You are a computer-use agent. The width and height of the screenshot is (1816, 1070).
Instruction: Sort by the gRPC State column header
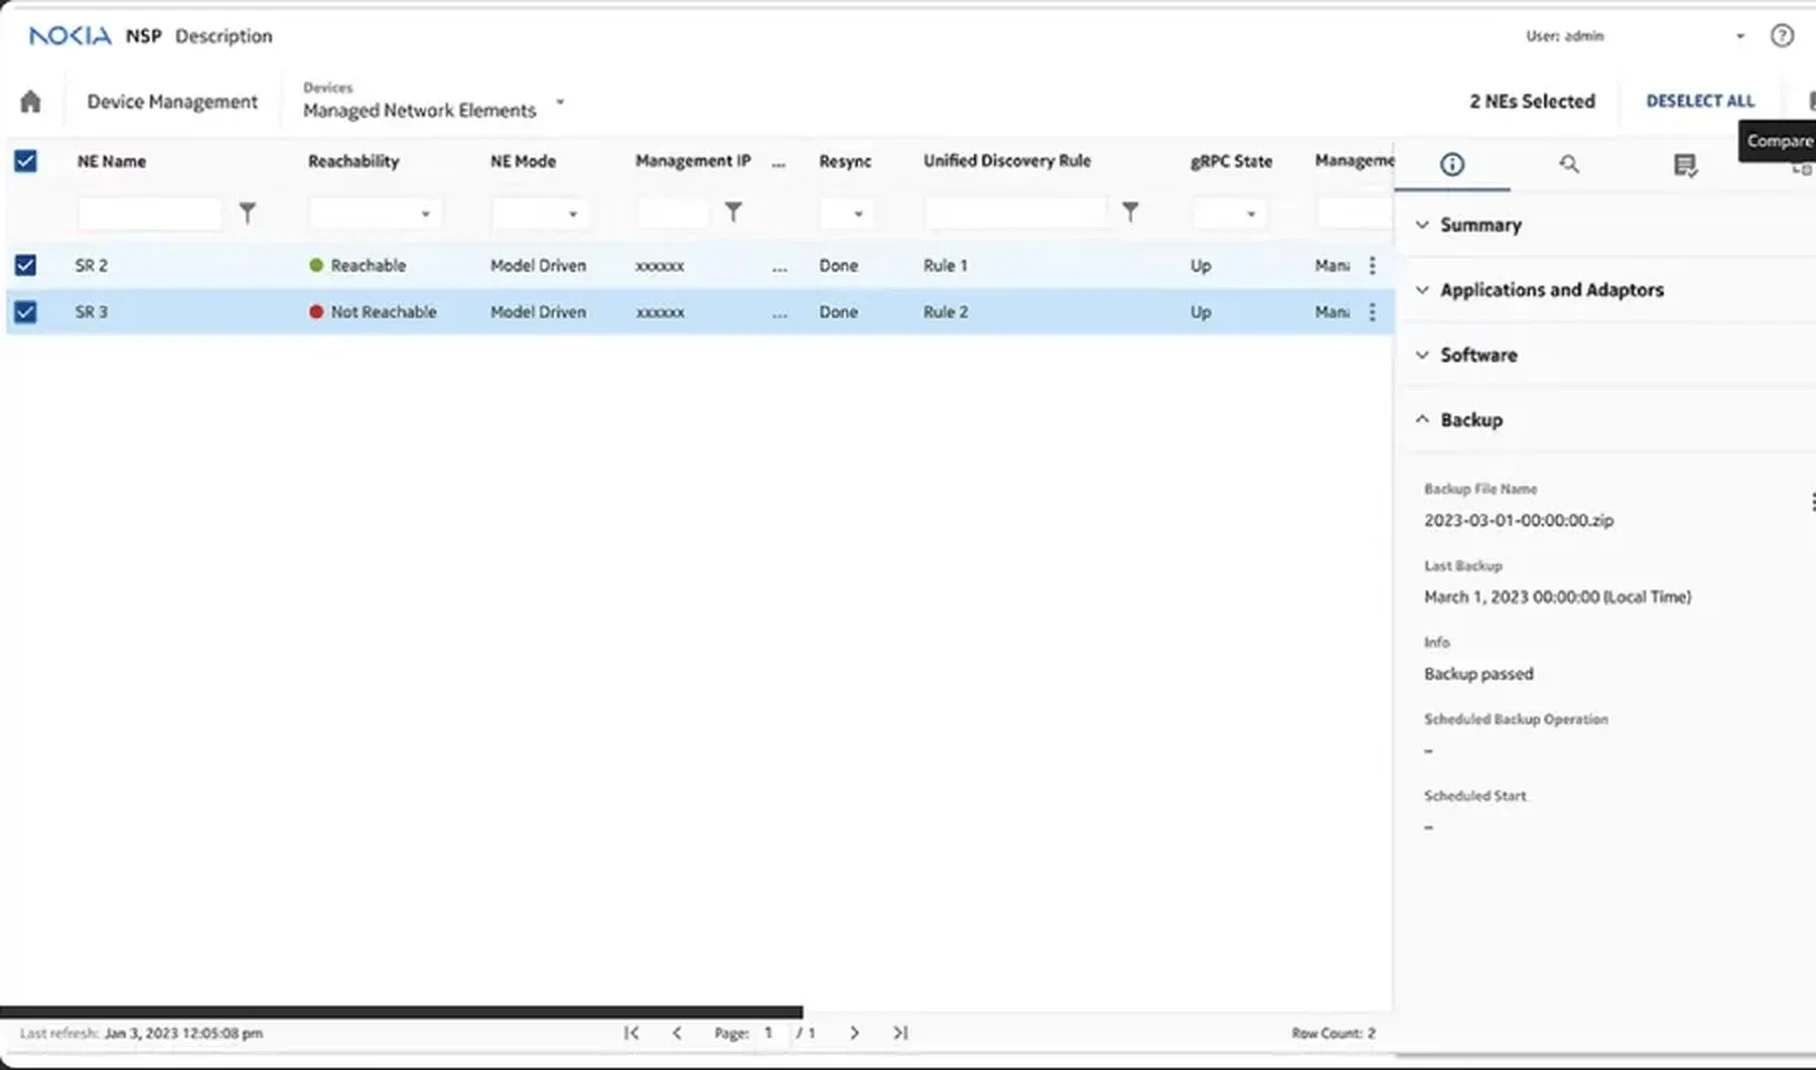(1231, 161)
